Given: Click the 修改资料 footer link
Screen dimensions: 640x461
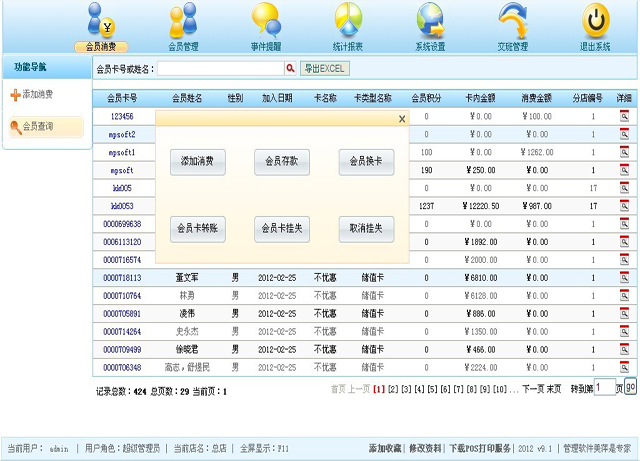Looking at the screenshot, I should pos(425,449).
